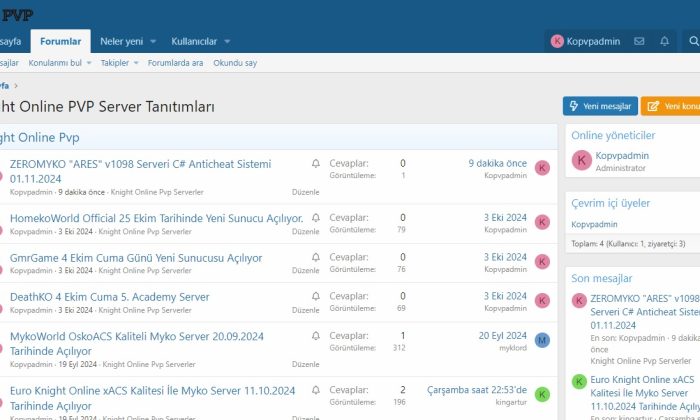This screenshot has height=420, width=700.
Task: Click the Yeni mesajlar button
Action: [599, 106]
